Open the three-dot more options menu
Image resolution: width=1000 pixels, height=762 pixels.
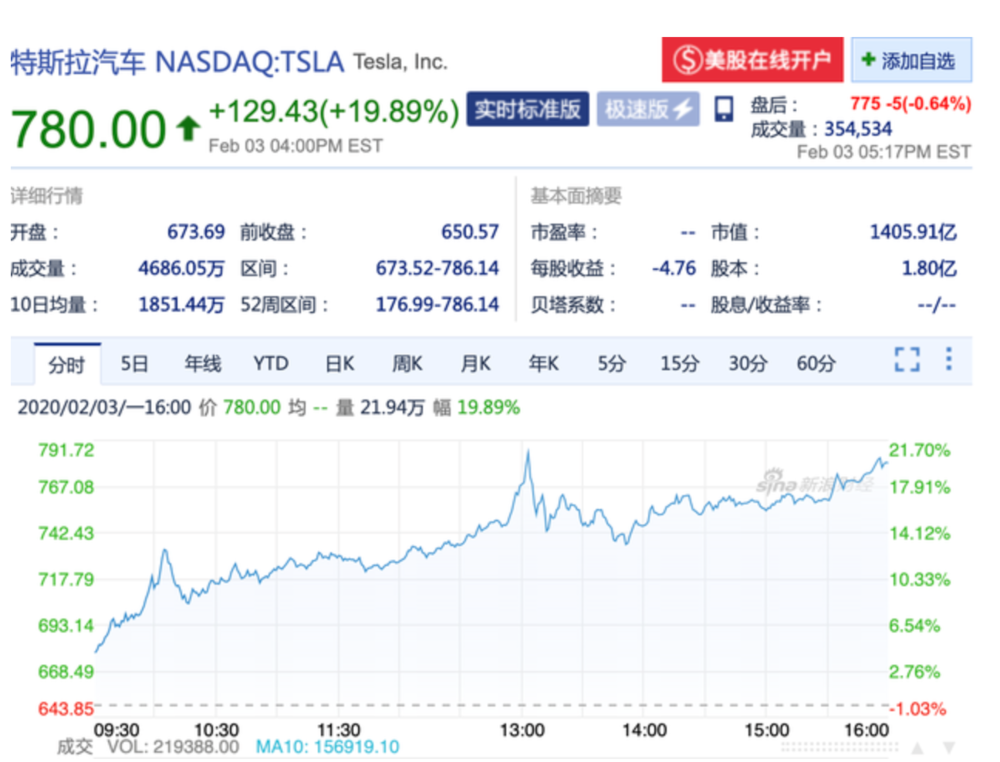tap(949, 359)
